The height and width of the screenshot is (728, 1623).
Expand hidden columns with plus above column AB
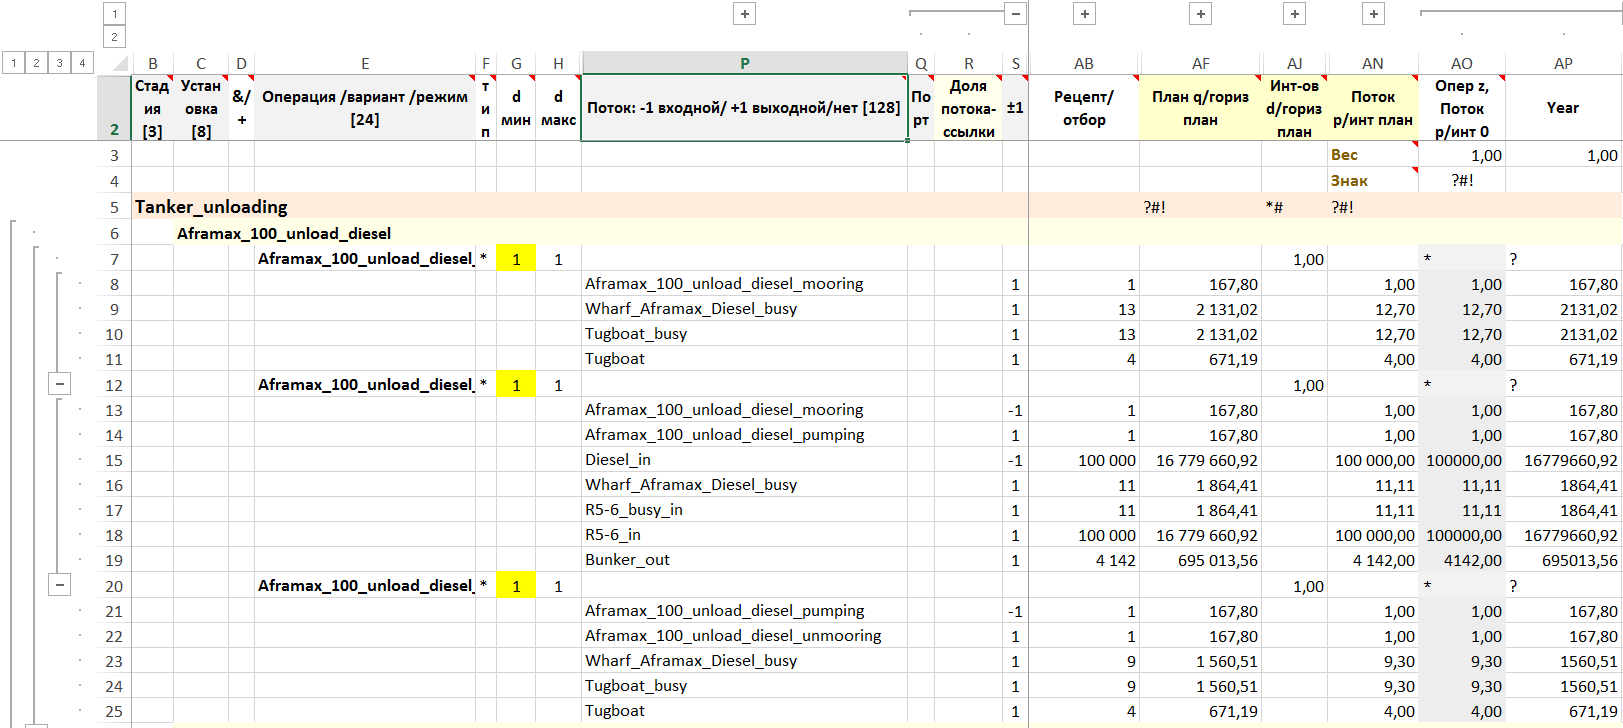(x=1084, y=14)
